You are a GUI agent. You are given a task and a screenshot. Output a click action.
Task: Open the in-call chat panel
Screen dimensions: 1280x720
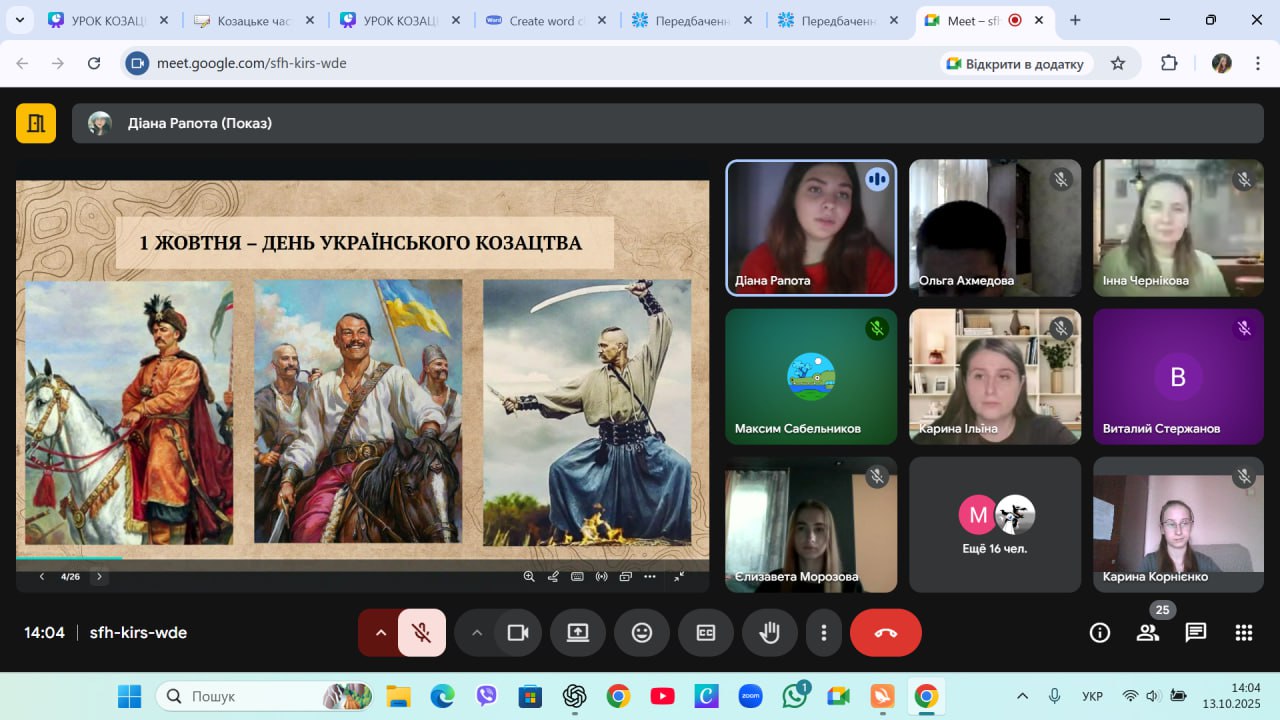point(1196,633)
